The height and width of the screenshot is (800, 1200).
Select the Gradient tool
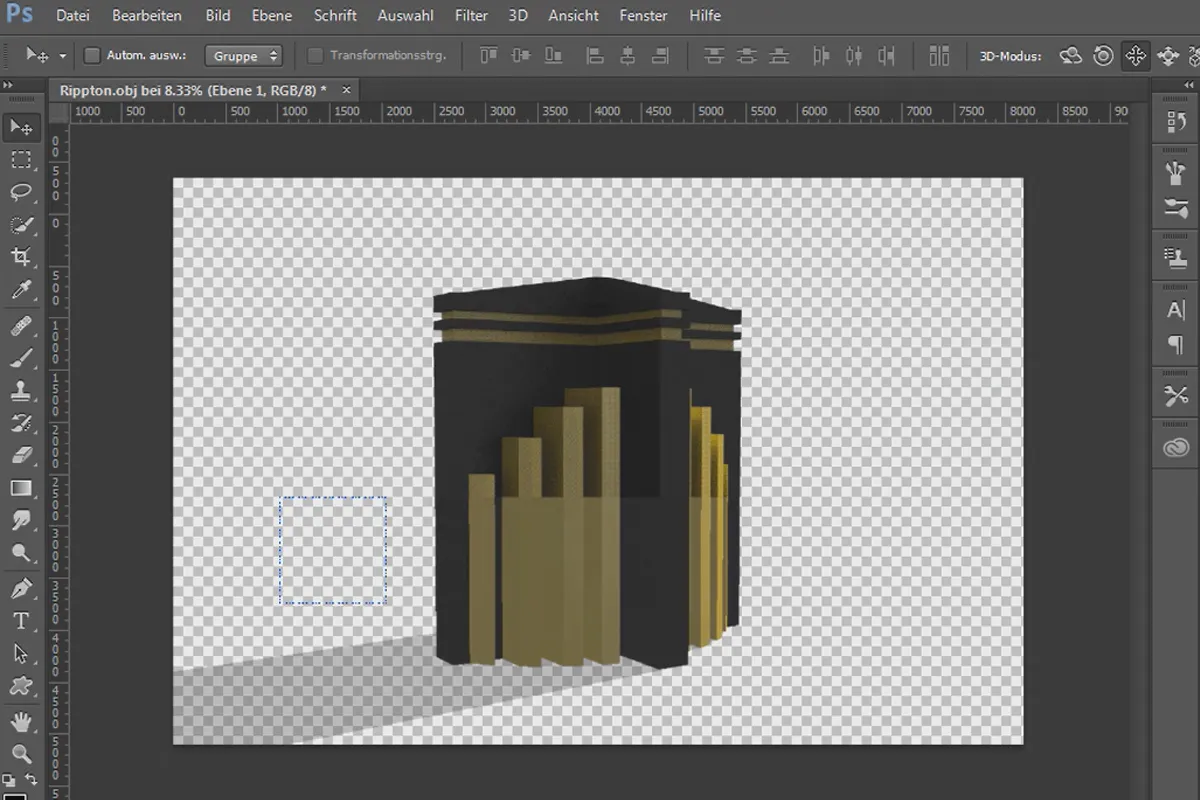(x=21, y=488)
